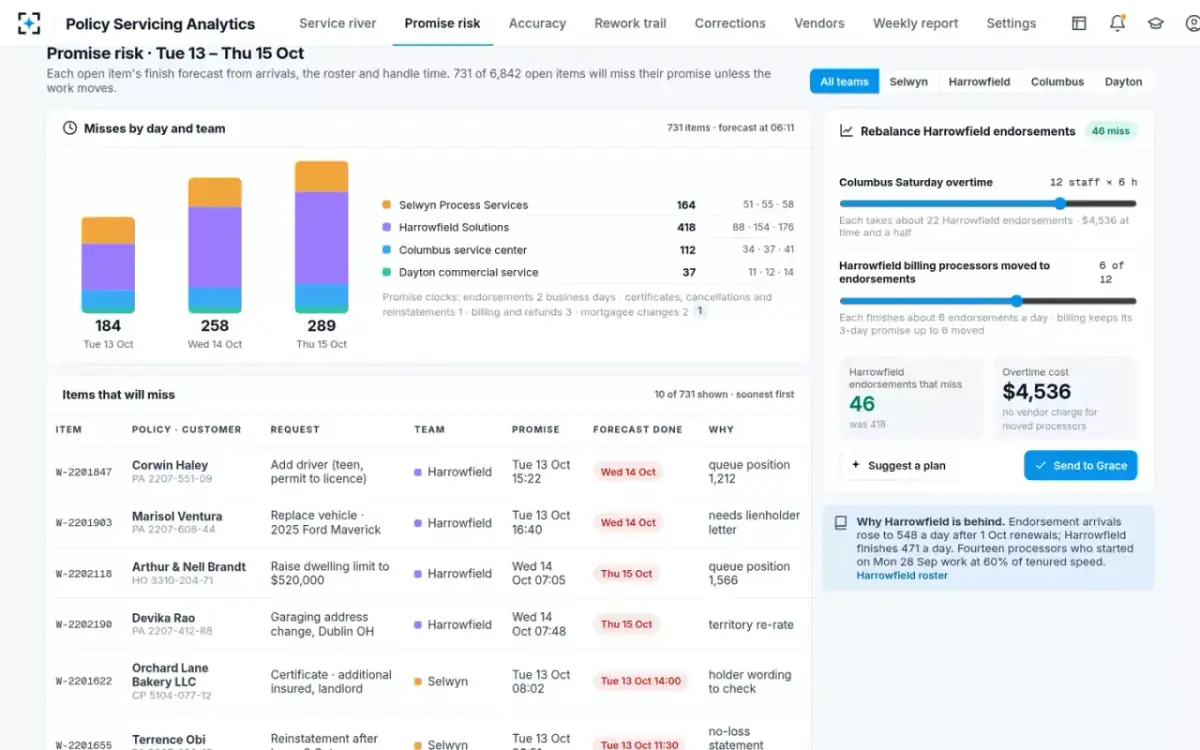Select customer Terrence Obi
The height and width of the screenshot is (750, 1200).
click(169, 740)
